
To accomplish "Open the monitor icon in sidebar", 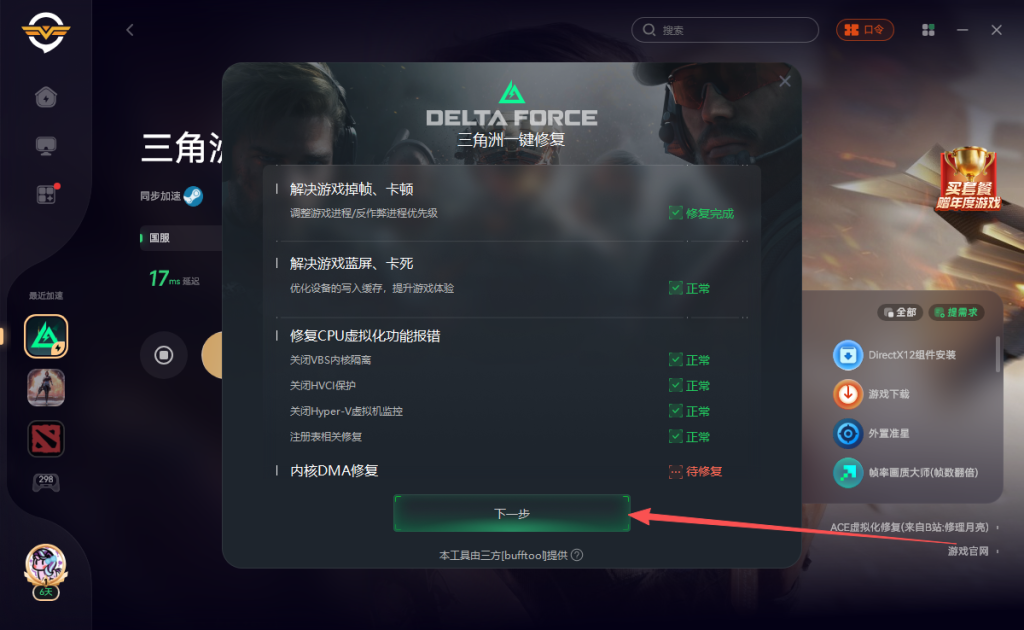I will point(46,145).
